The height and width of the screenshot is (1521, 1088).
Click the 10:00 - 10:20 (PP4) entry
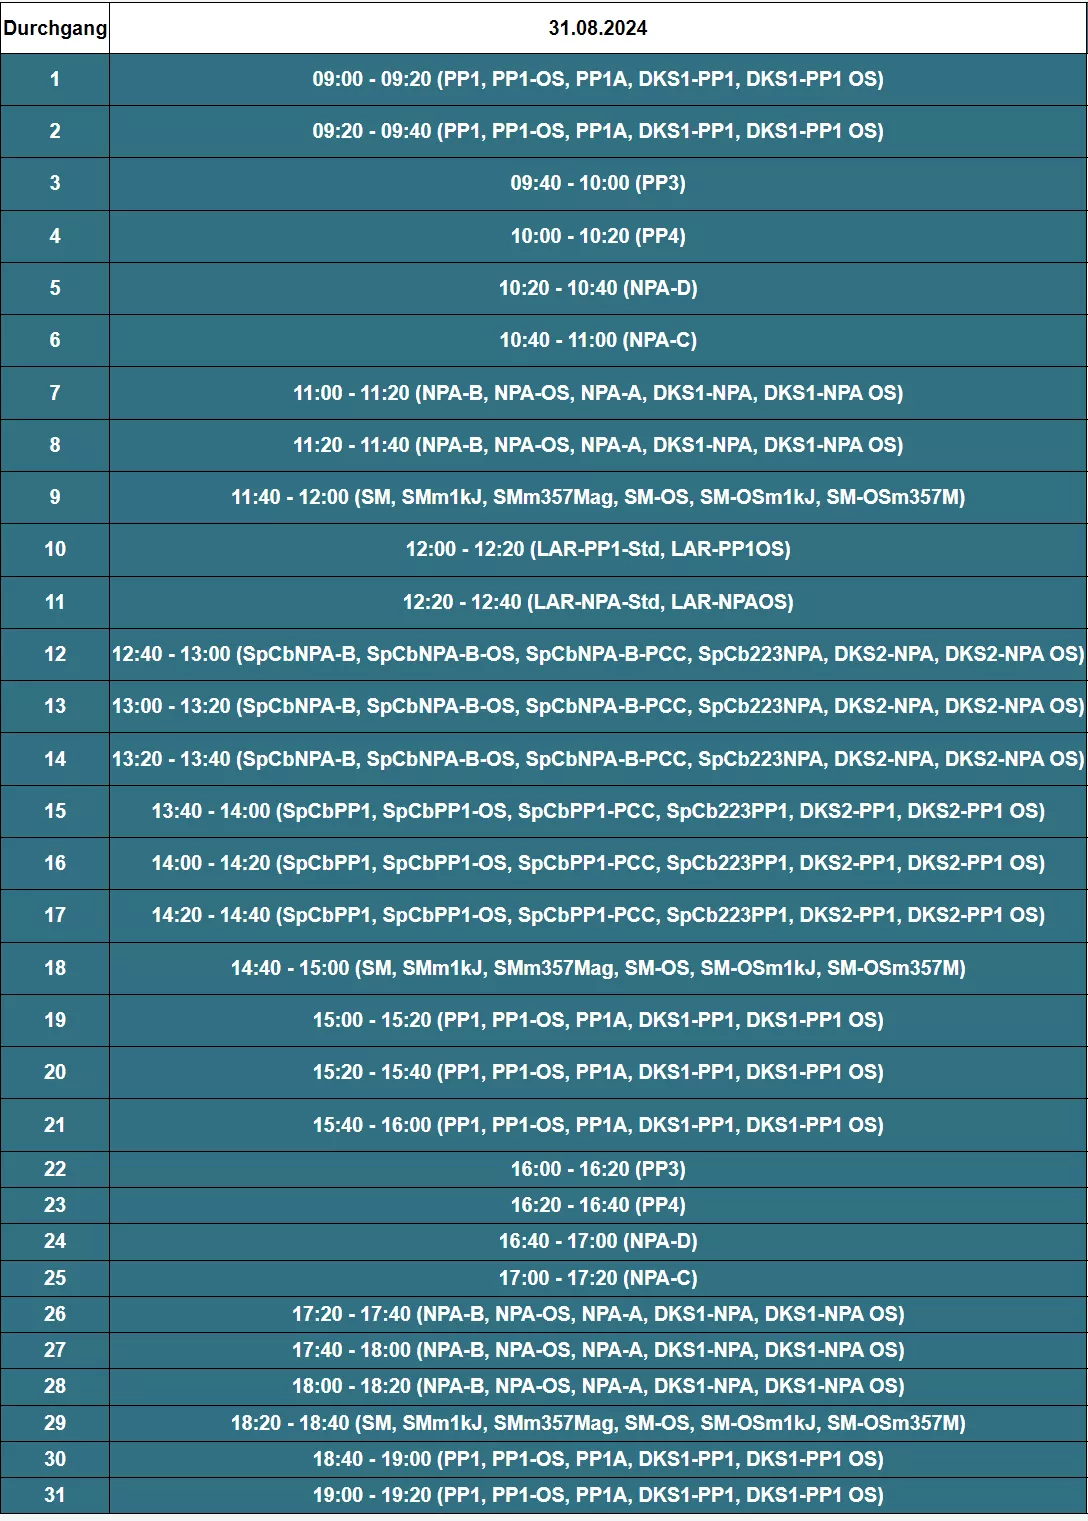click(x=597, y=236)
